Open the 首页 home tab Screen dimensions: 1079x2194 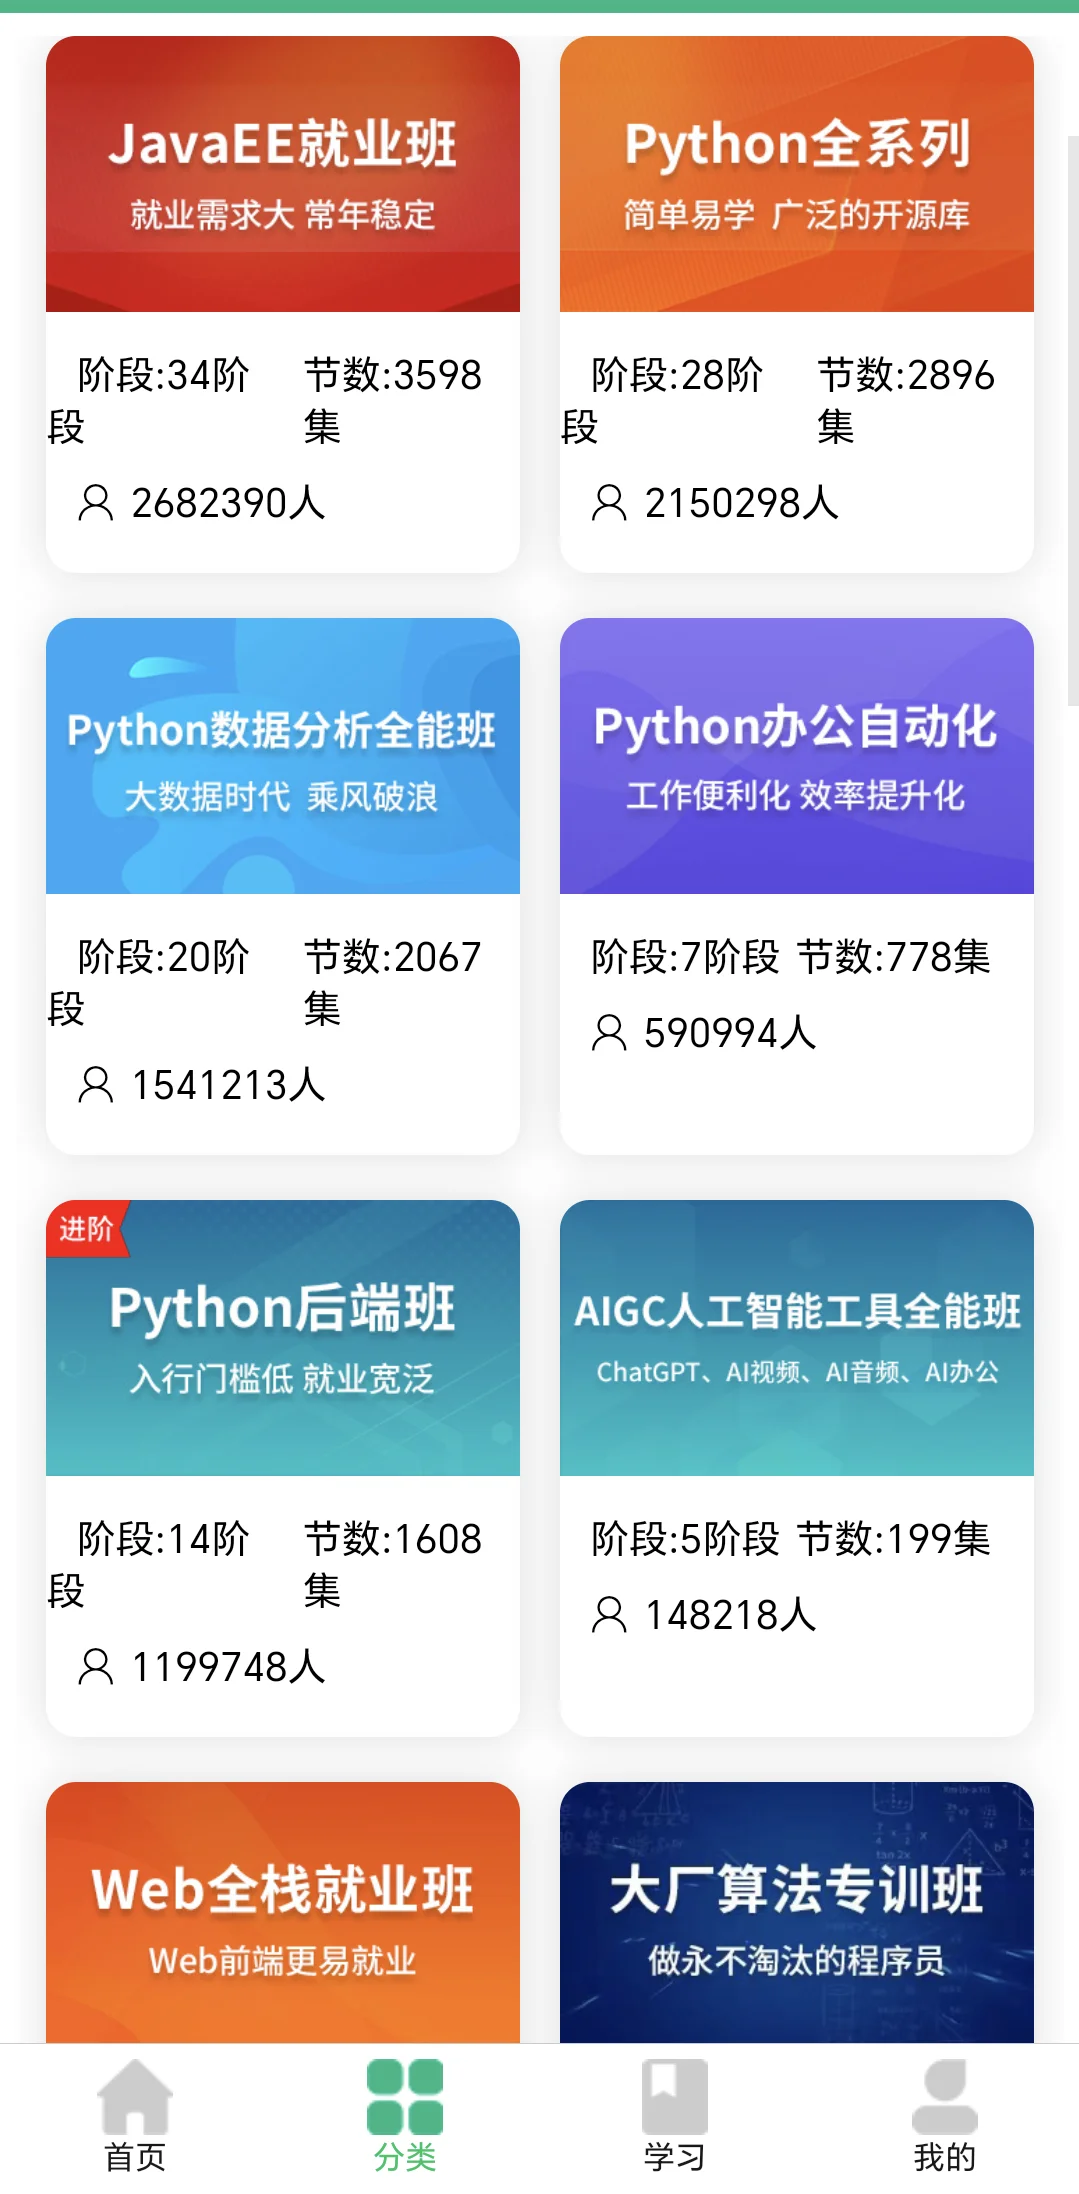click(x=135, y=2116)
